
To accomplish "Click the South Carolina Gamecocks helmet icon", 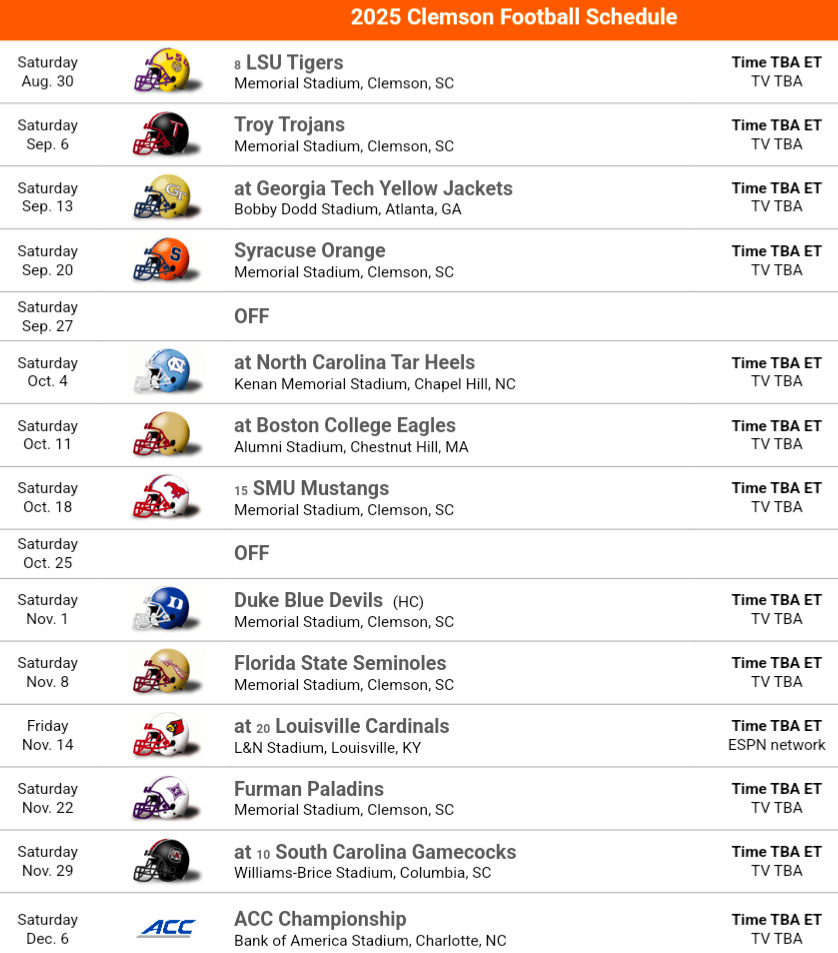I will pyautogui.click(x=162, y=861).
